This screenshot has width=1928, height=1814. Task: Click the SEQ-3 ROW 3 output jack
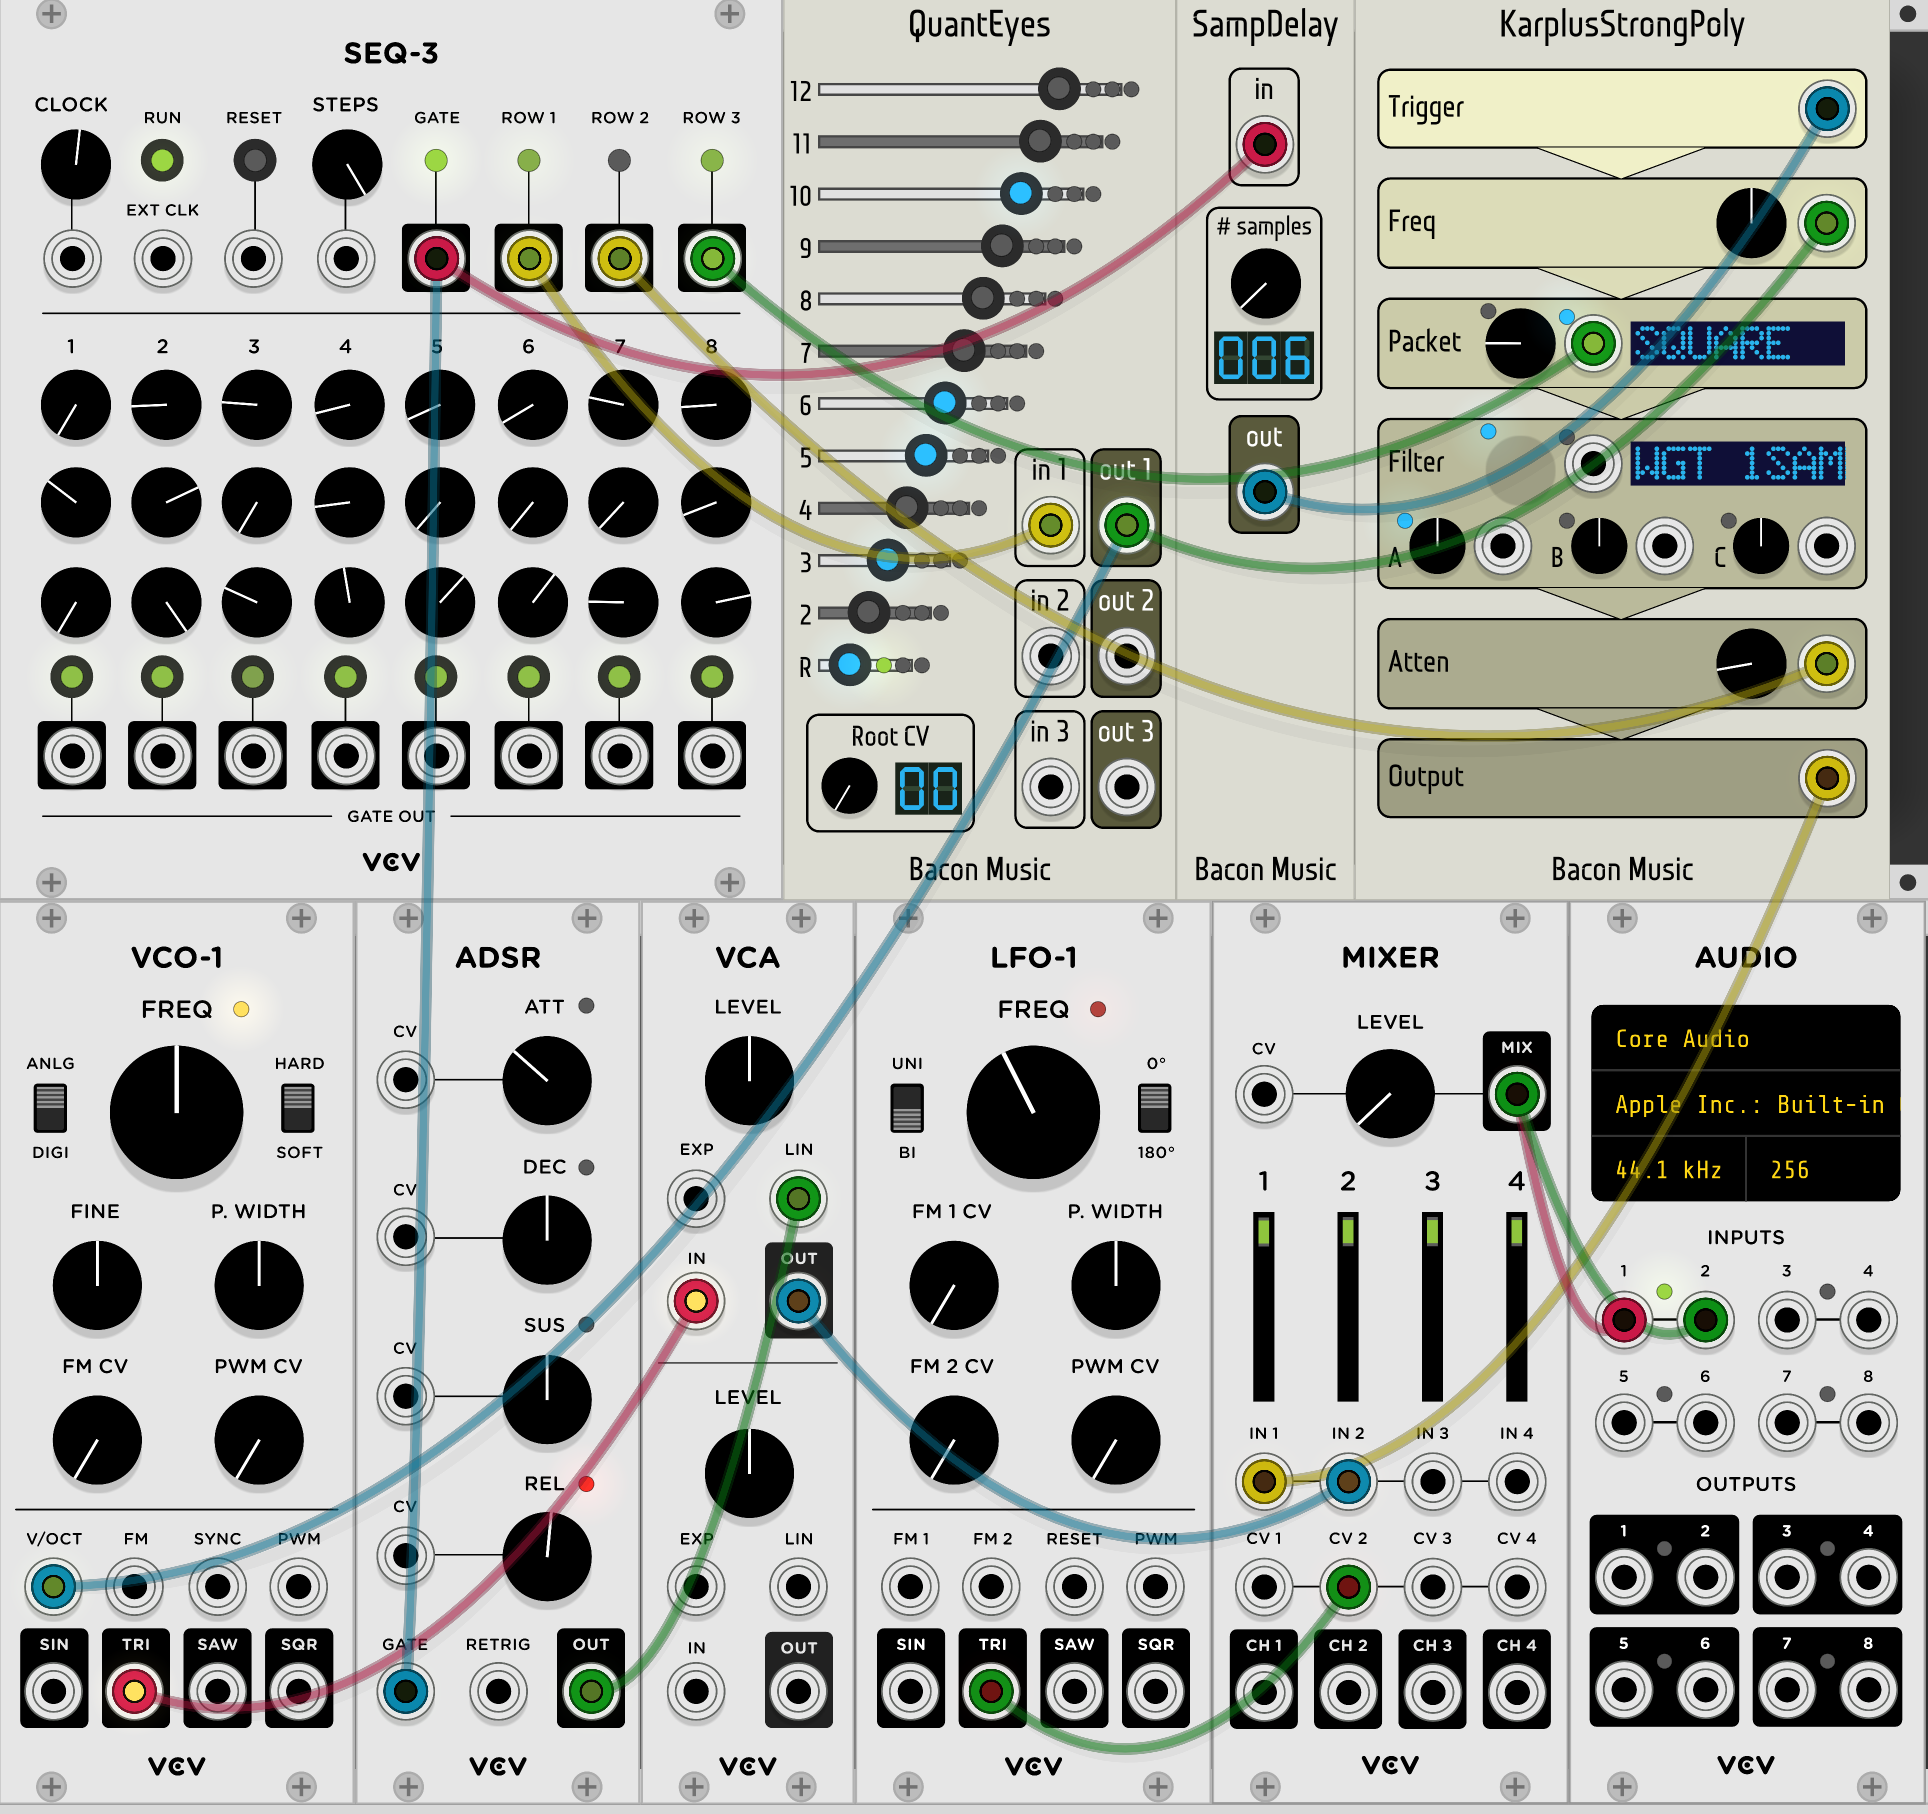click(x=712, y=259)
